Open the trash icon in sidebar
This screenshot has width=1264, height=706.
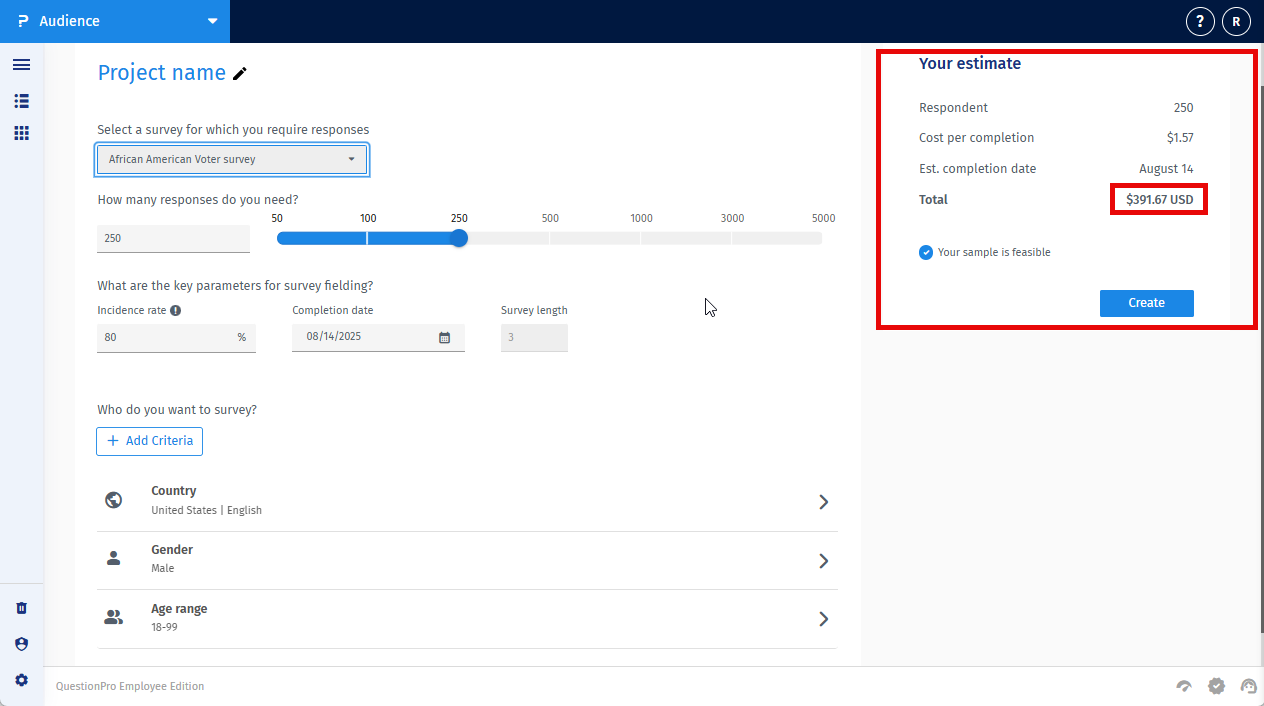click(x=21, y=608)
